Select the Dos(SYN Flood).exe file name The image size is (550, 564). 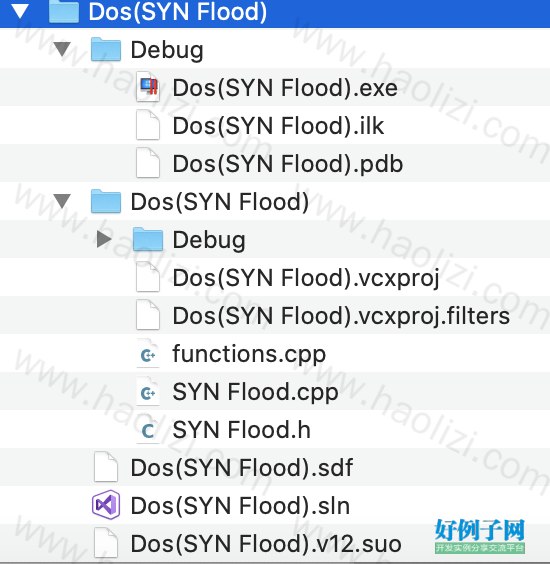[285, 88]
